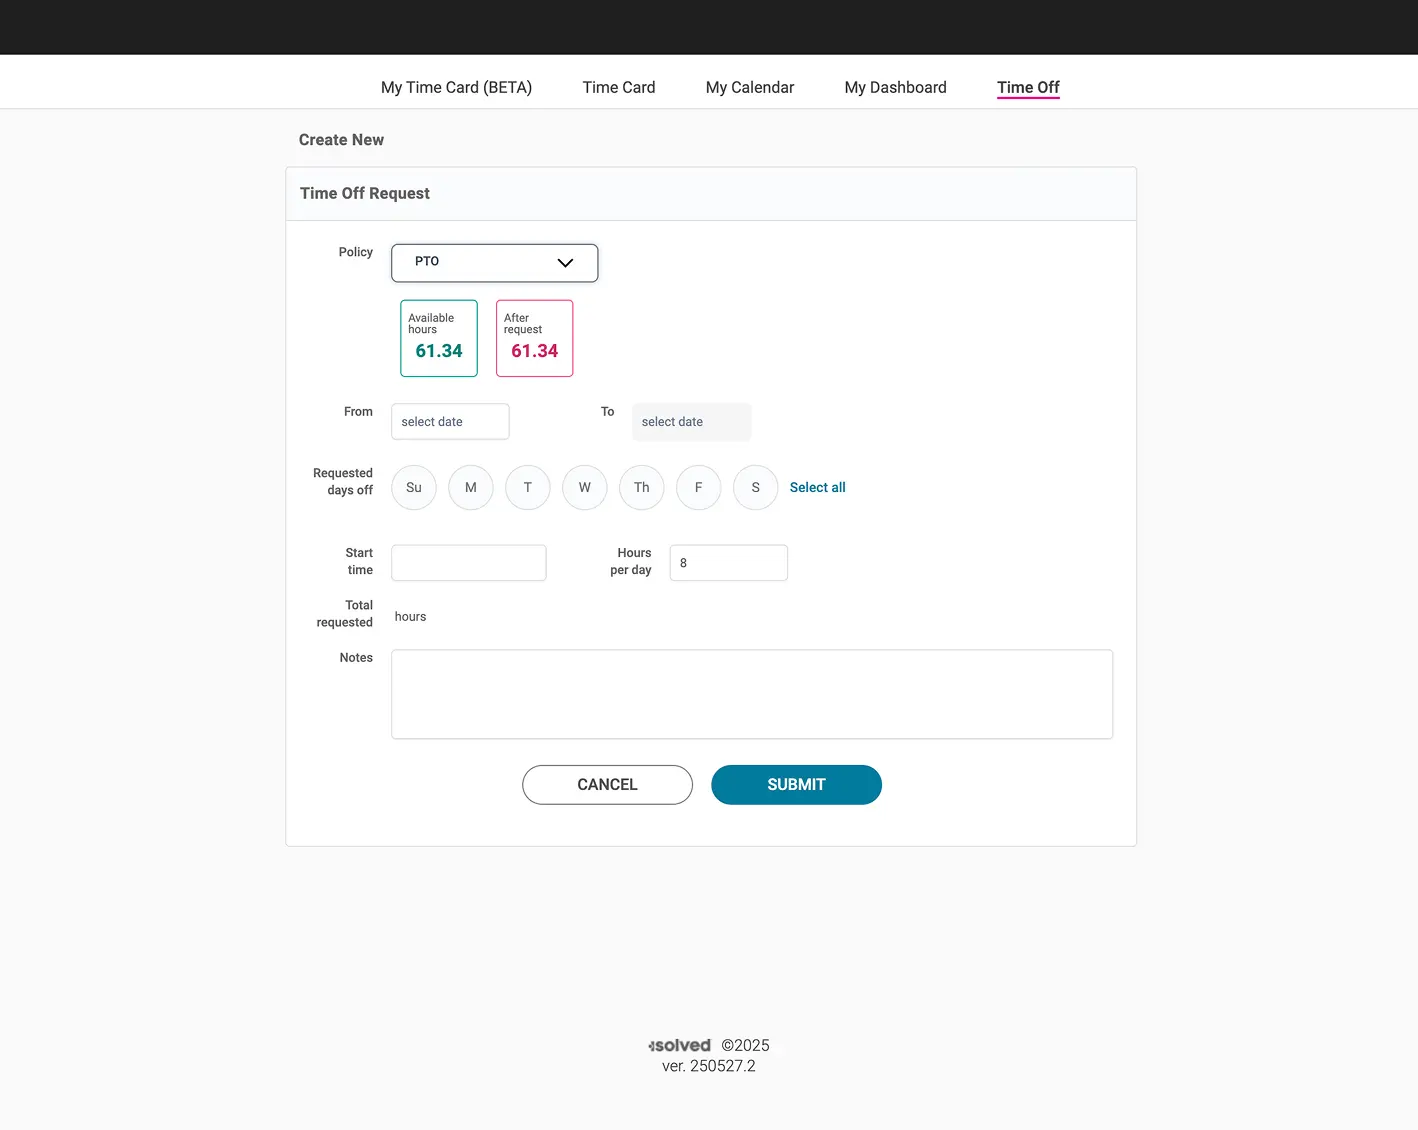Toggle Monday as a requested day off
This screenshot has height=1130, width=1418.
470,487
